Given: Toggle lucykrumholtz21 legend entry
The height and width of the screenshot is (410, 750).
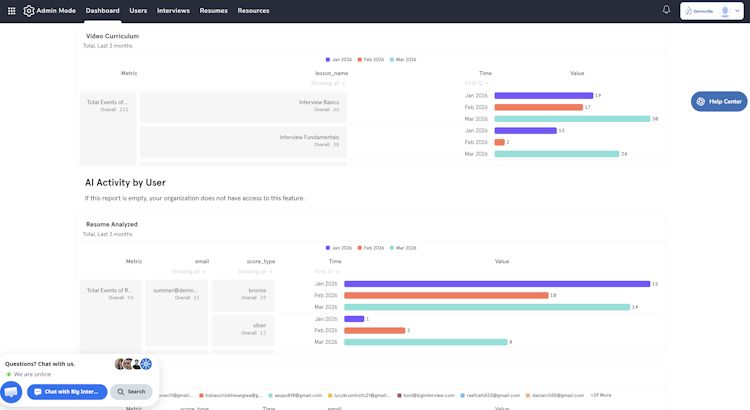Looking at the screenshot, I should point(359,395).
